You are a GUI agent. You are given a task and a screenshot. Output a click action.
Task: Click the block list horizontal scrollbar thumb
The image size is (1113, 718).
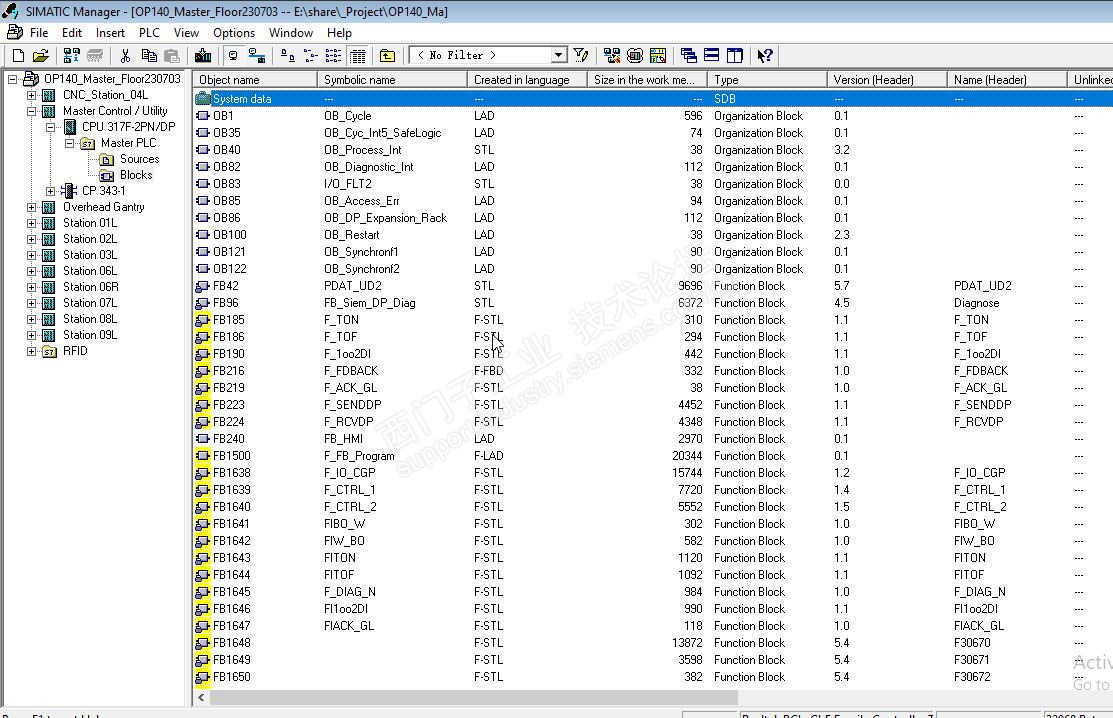tap(474, 697)
